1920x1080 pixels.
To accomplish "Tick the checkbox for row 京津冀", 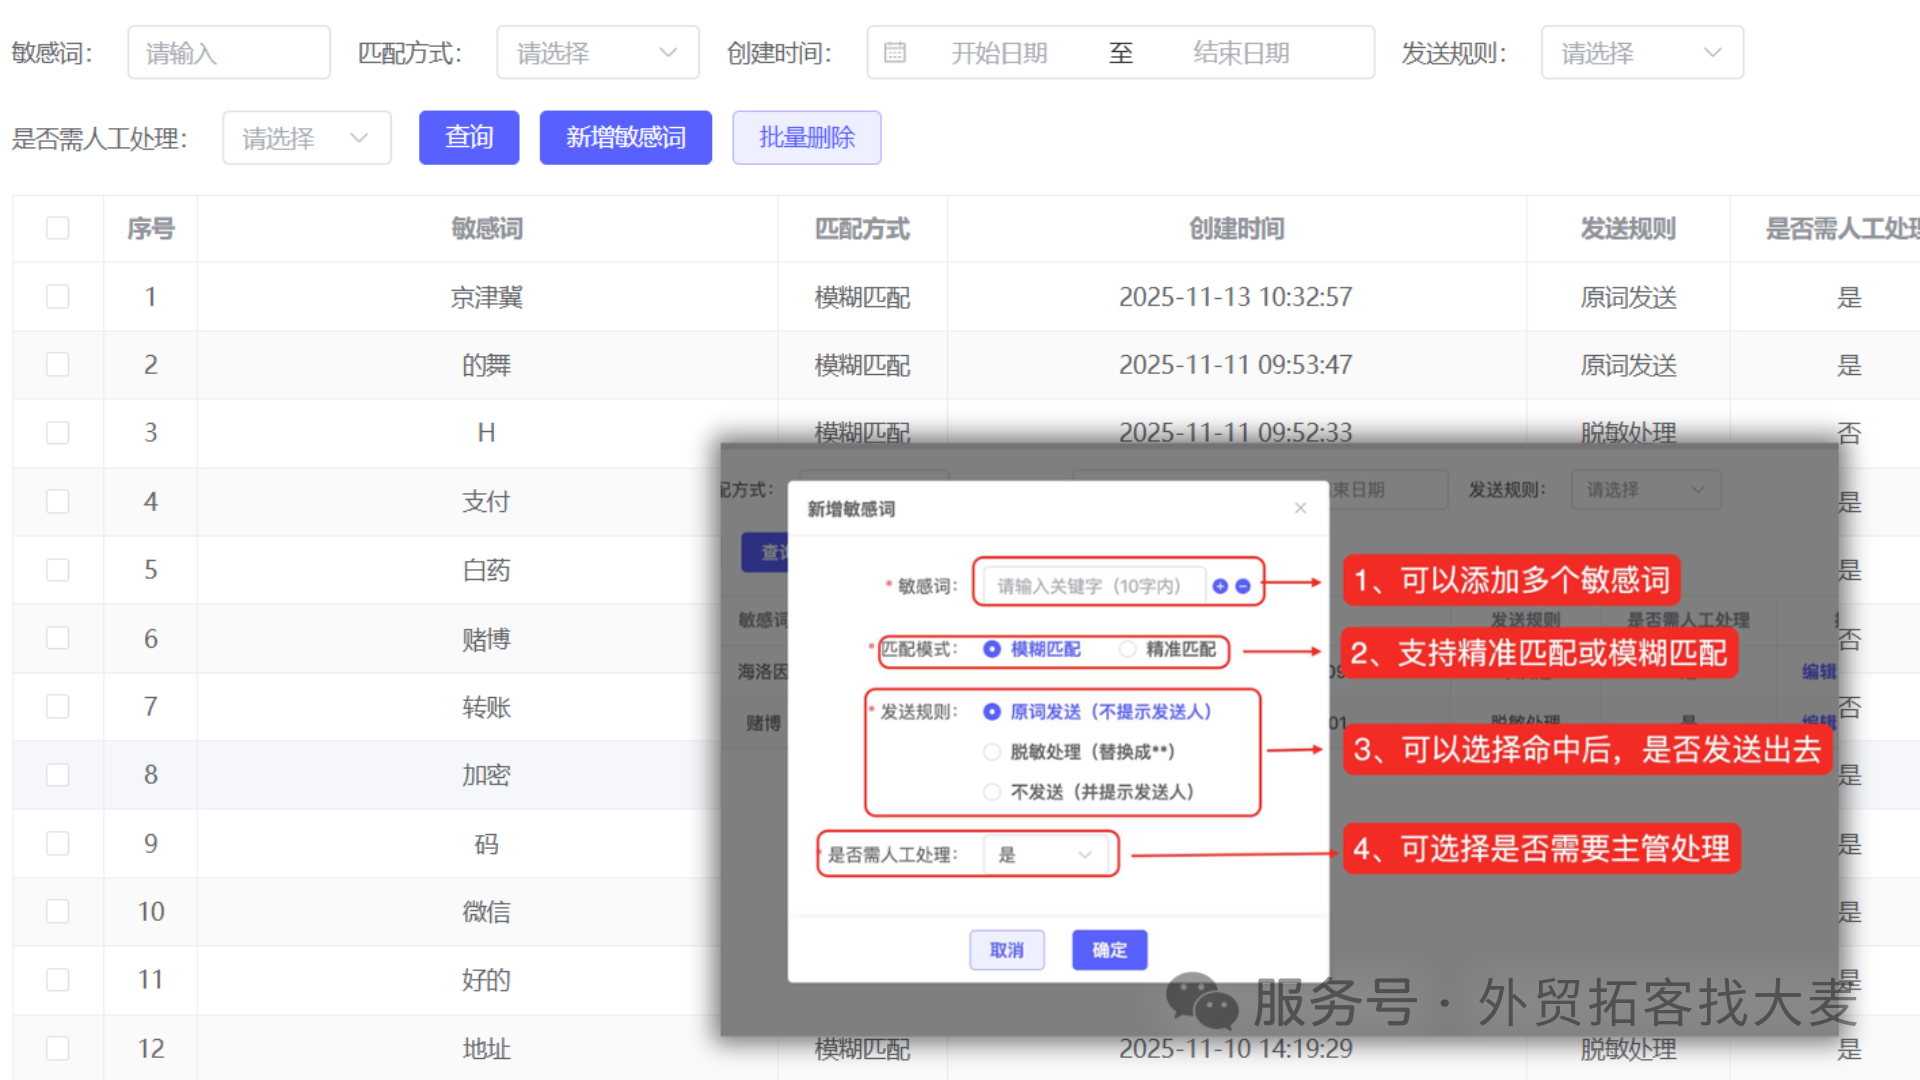I will [x=58, y=297].
